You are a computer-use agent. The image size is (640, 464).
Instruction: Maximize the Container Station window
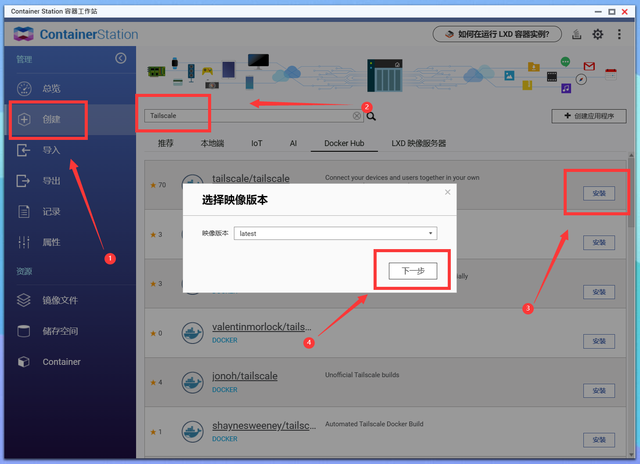click(x=611, y=12)
